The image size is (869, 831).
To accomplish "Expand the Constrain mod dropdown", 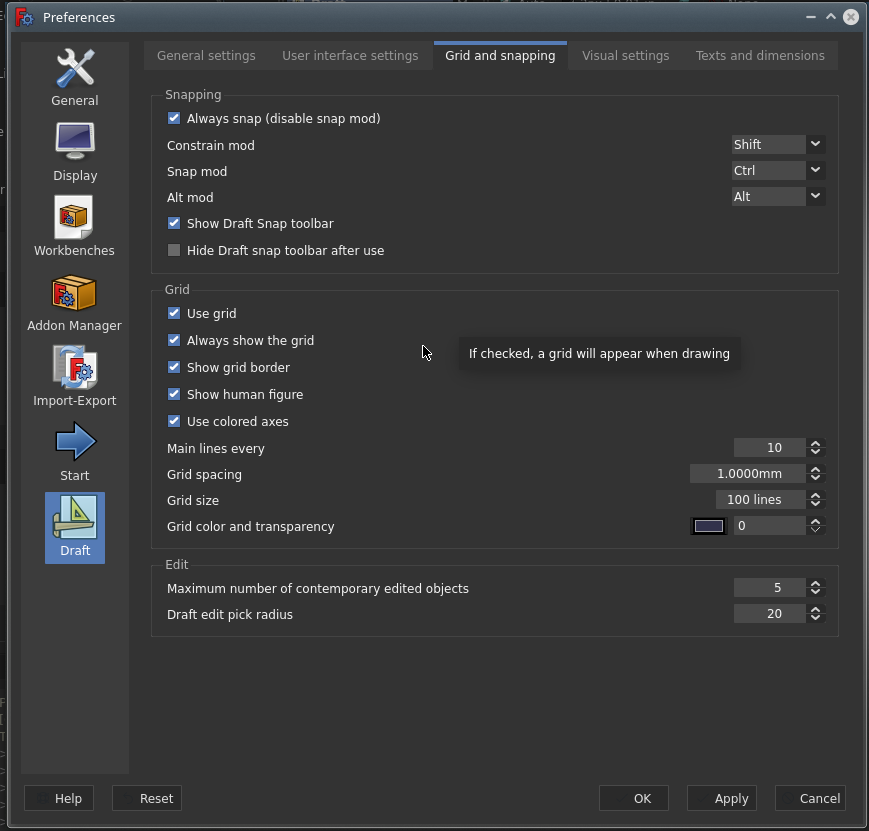I will coord(778,145).
